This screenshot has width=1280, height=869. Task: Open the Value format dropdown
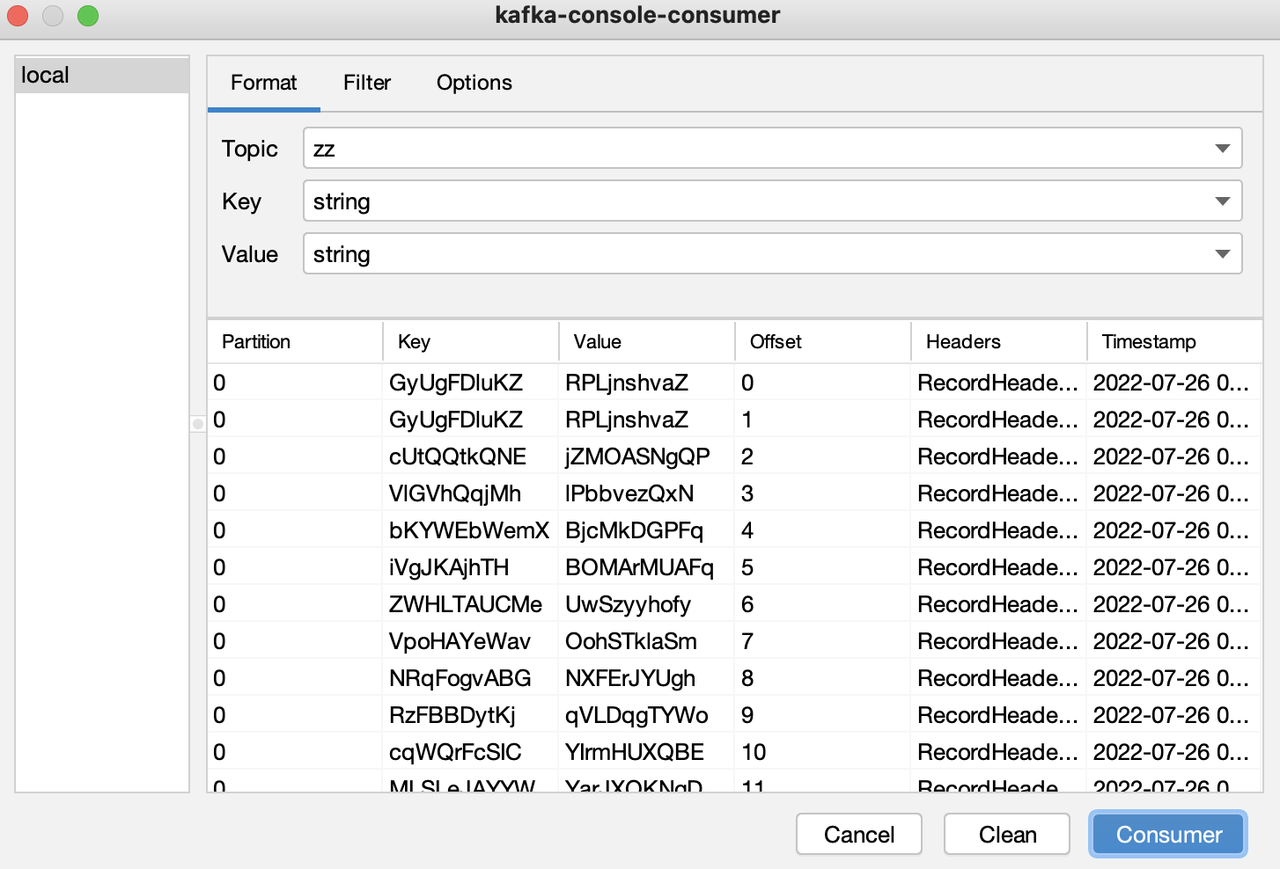[1222, 253]
